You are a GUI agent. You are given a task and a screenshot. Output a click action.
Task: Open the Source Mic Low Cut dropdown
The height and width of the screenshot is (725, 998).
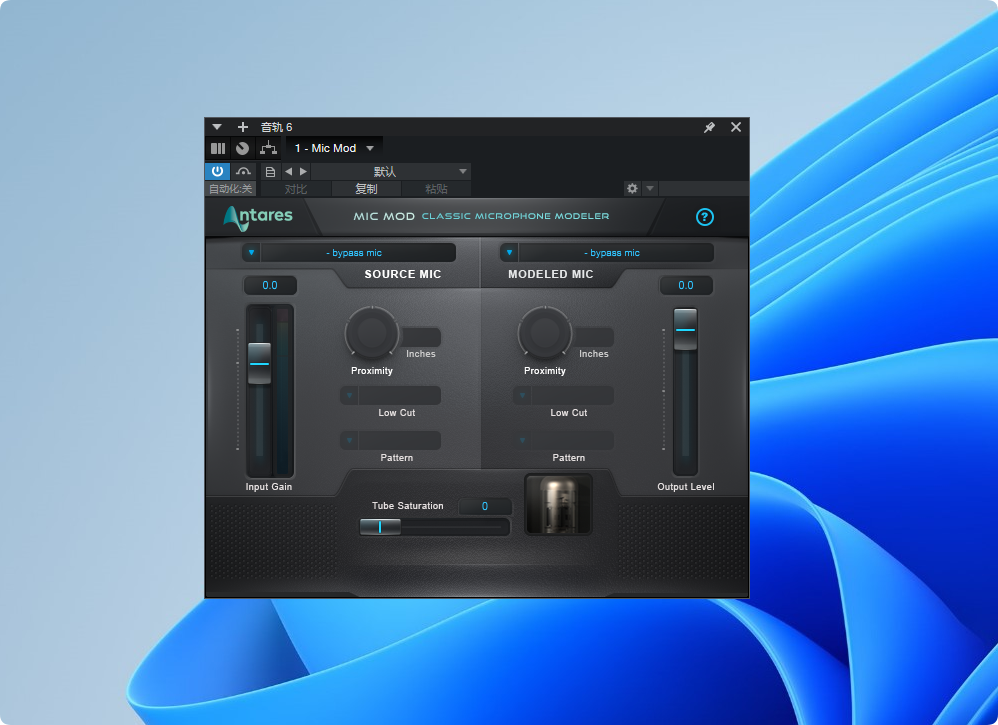click(390, 395)
